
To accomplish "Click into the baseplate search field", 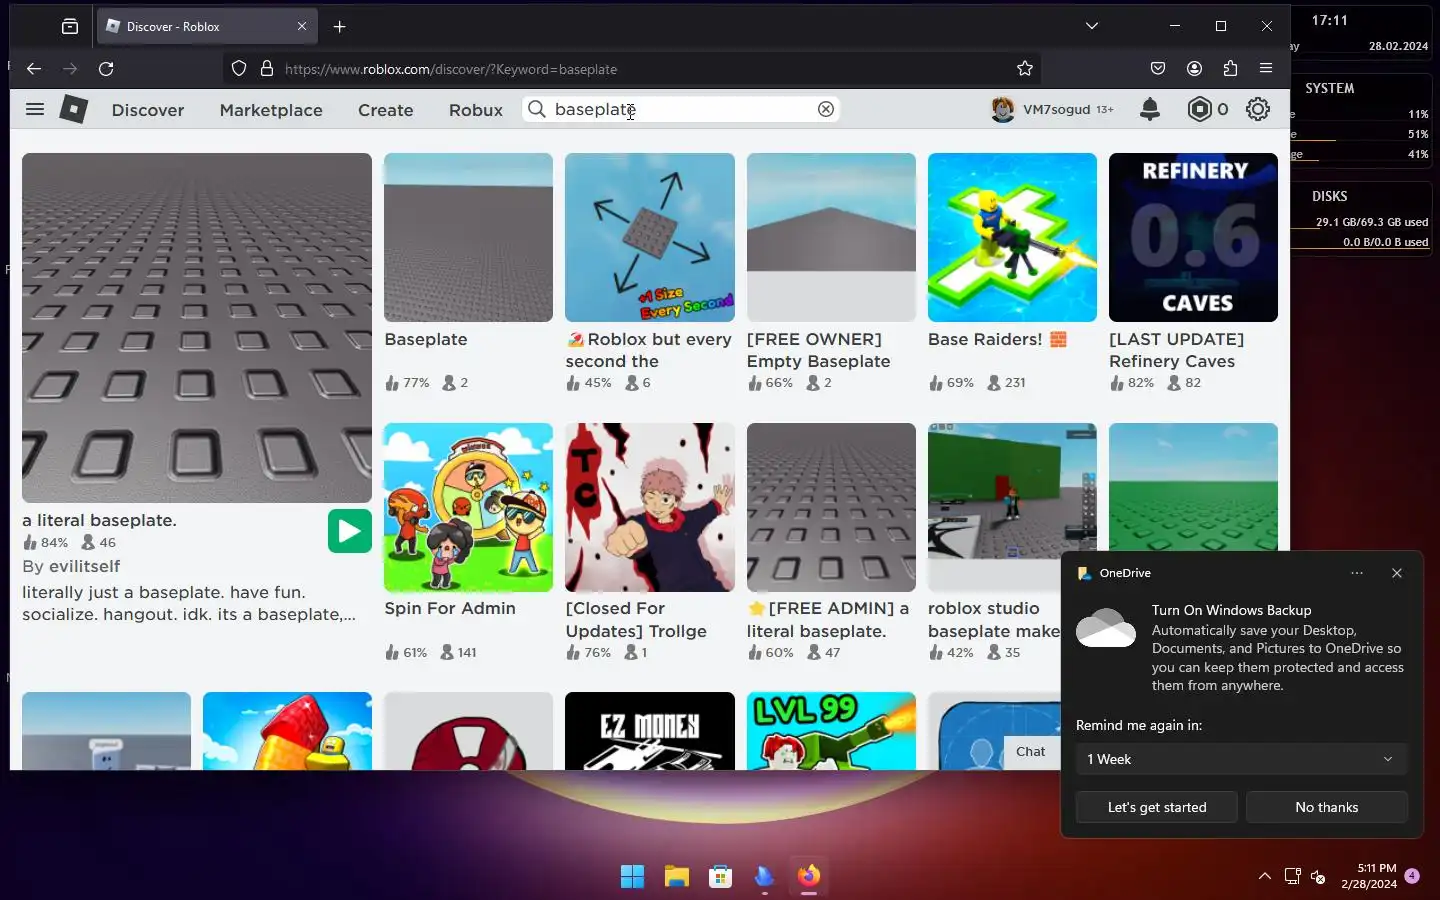I will click(682, 109).
